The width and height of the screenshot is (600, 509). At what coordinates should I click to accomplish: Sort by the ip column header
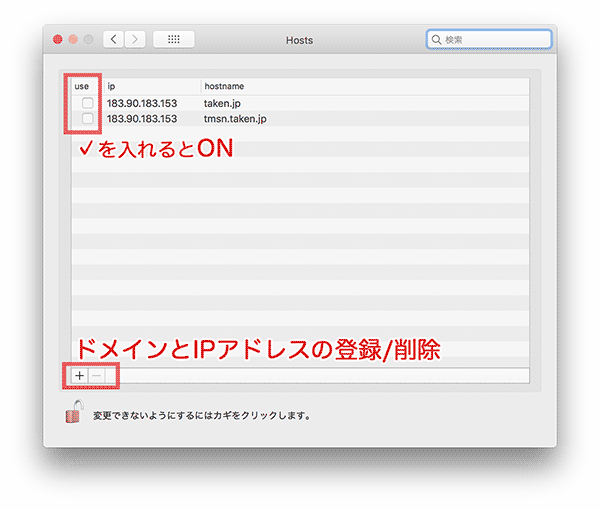(x=152, y=86)
